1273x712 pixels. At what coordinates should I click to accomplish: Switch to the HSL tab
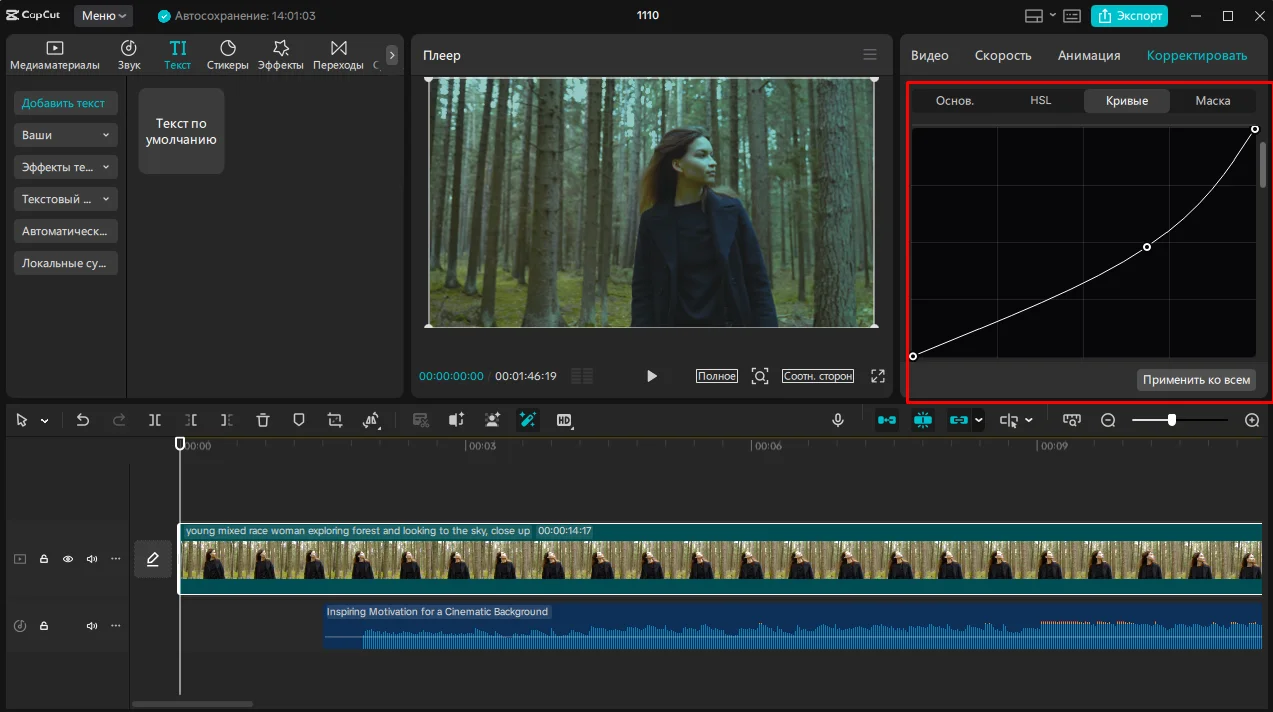coord(1040,100)
